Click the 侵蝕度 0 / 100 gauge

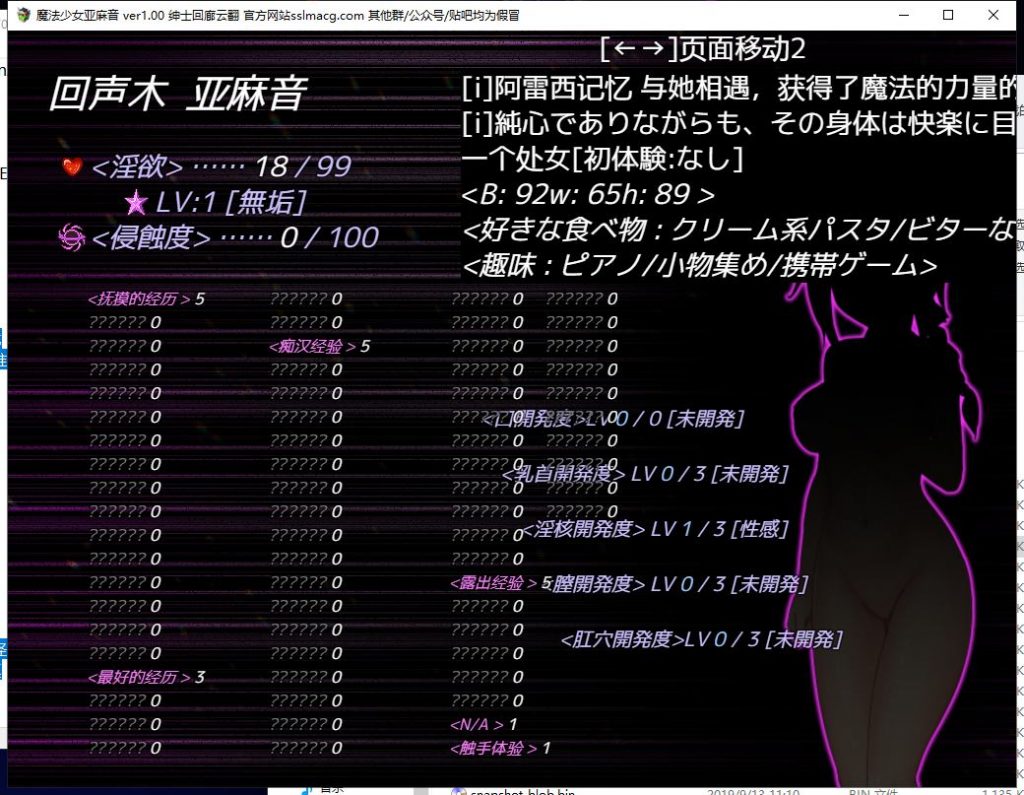pyautogui.click(x=235, y=238)
